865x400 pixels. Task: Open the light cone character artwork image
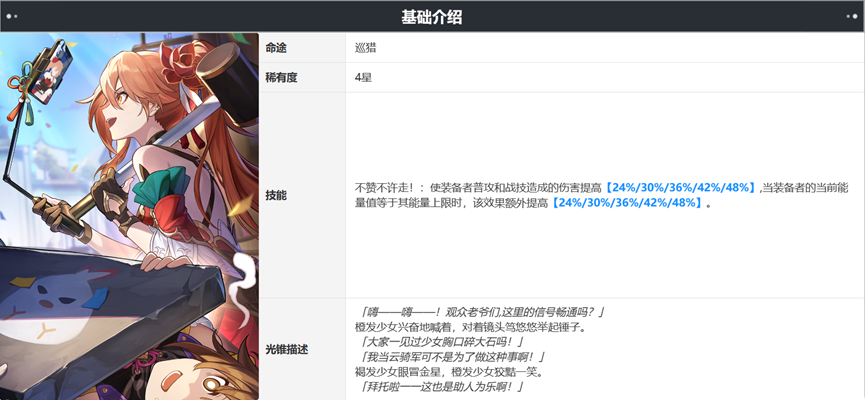tap(129, 216)
